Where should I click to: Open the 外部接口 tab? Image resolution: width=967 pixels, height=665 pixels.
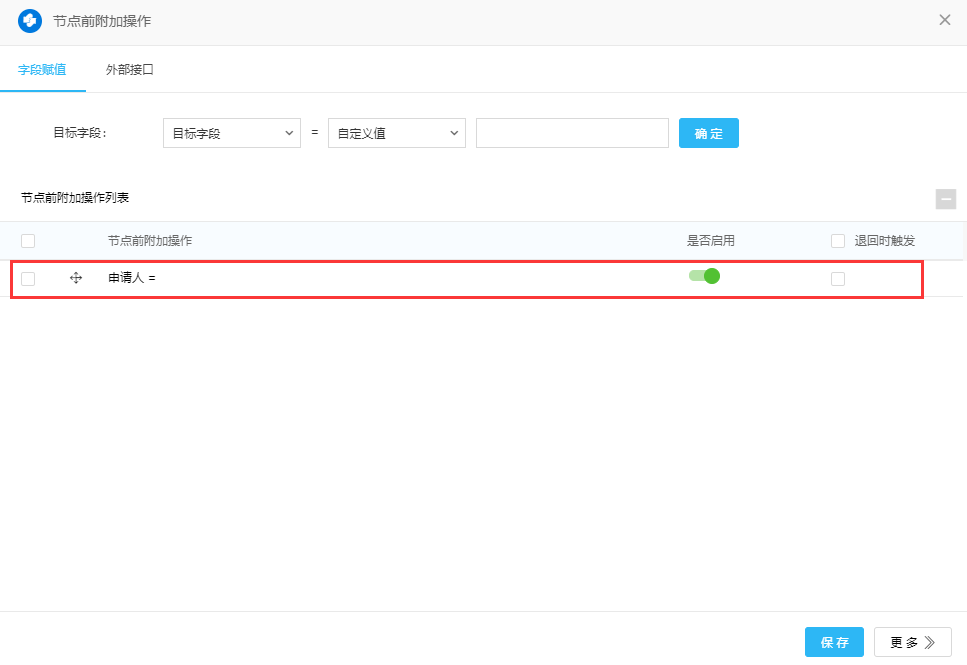[x=130, y=70]
